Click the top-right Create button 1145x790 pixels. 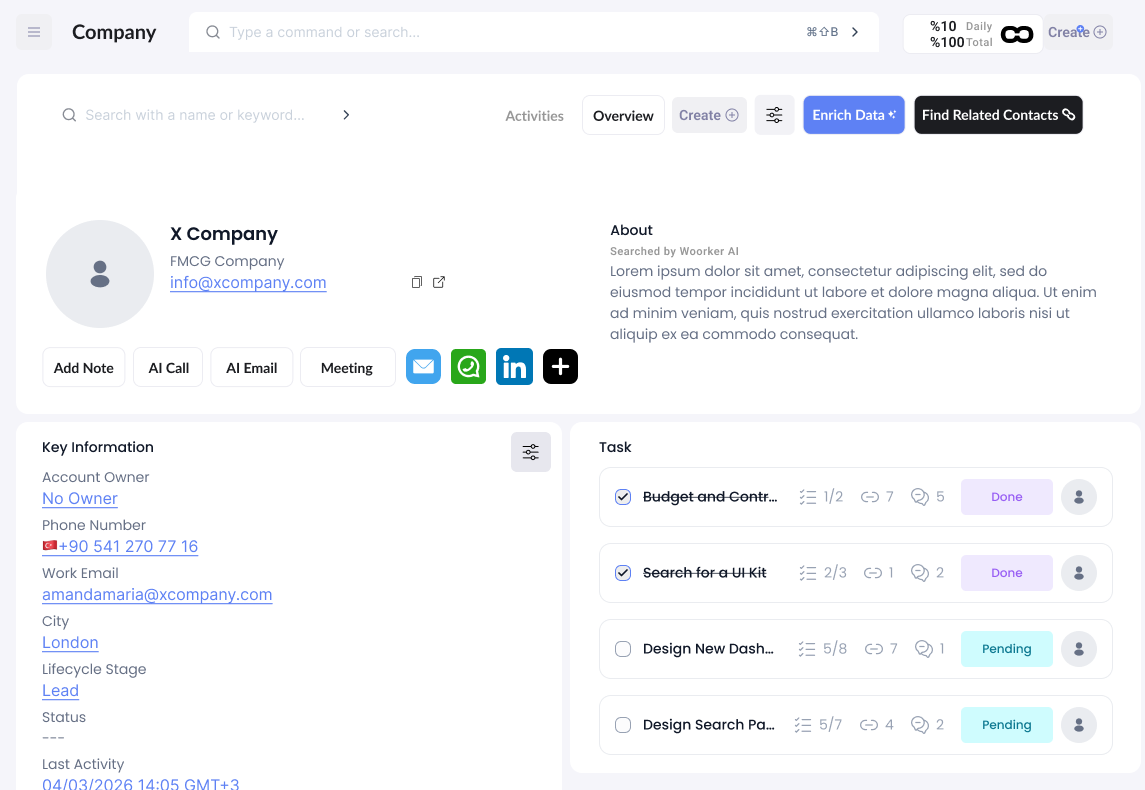1077,32
